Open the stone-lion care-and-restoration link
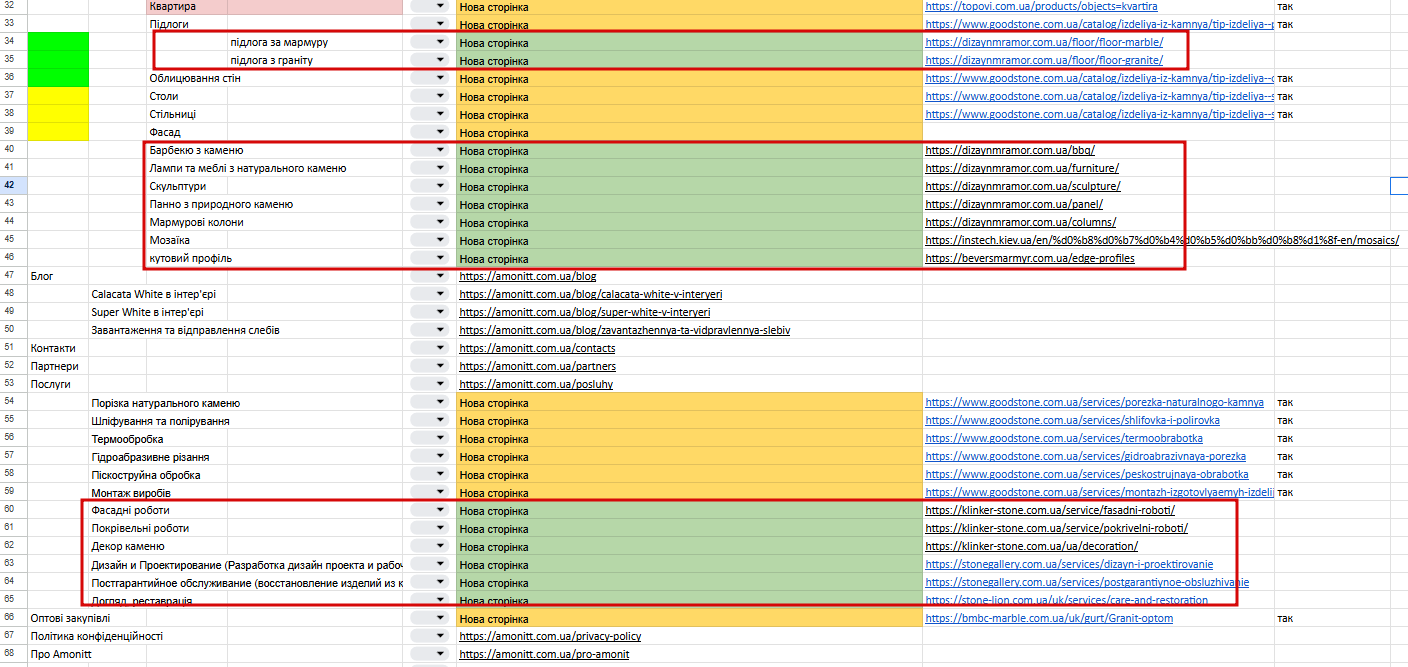1408x667 pixels. coord(1066,601)
